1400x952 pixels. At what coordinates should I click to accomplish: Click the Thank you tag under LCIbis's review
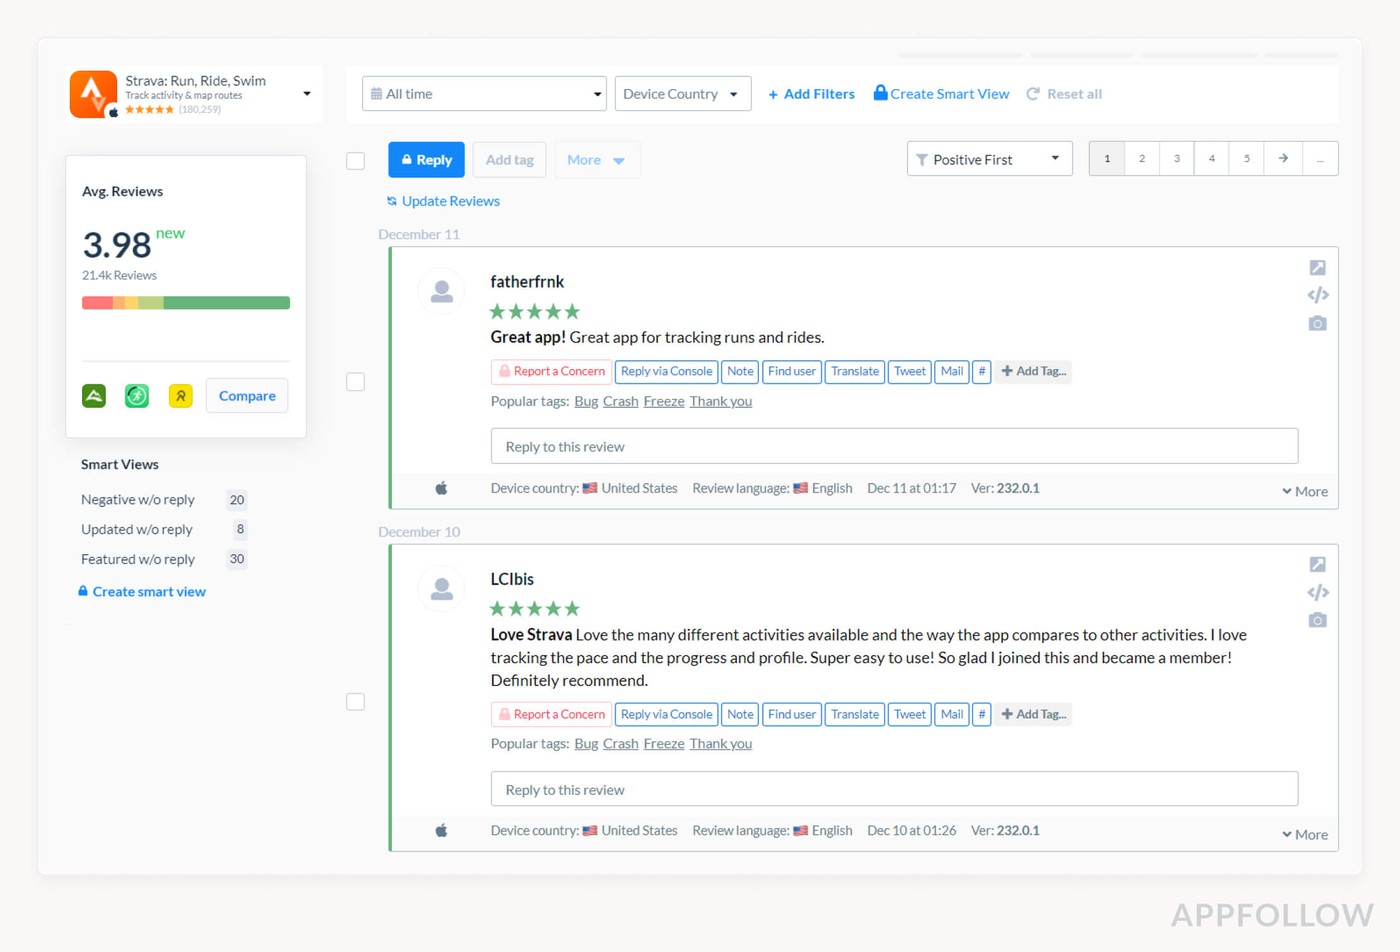coord(721,744)
